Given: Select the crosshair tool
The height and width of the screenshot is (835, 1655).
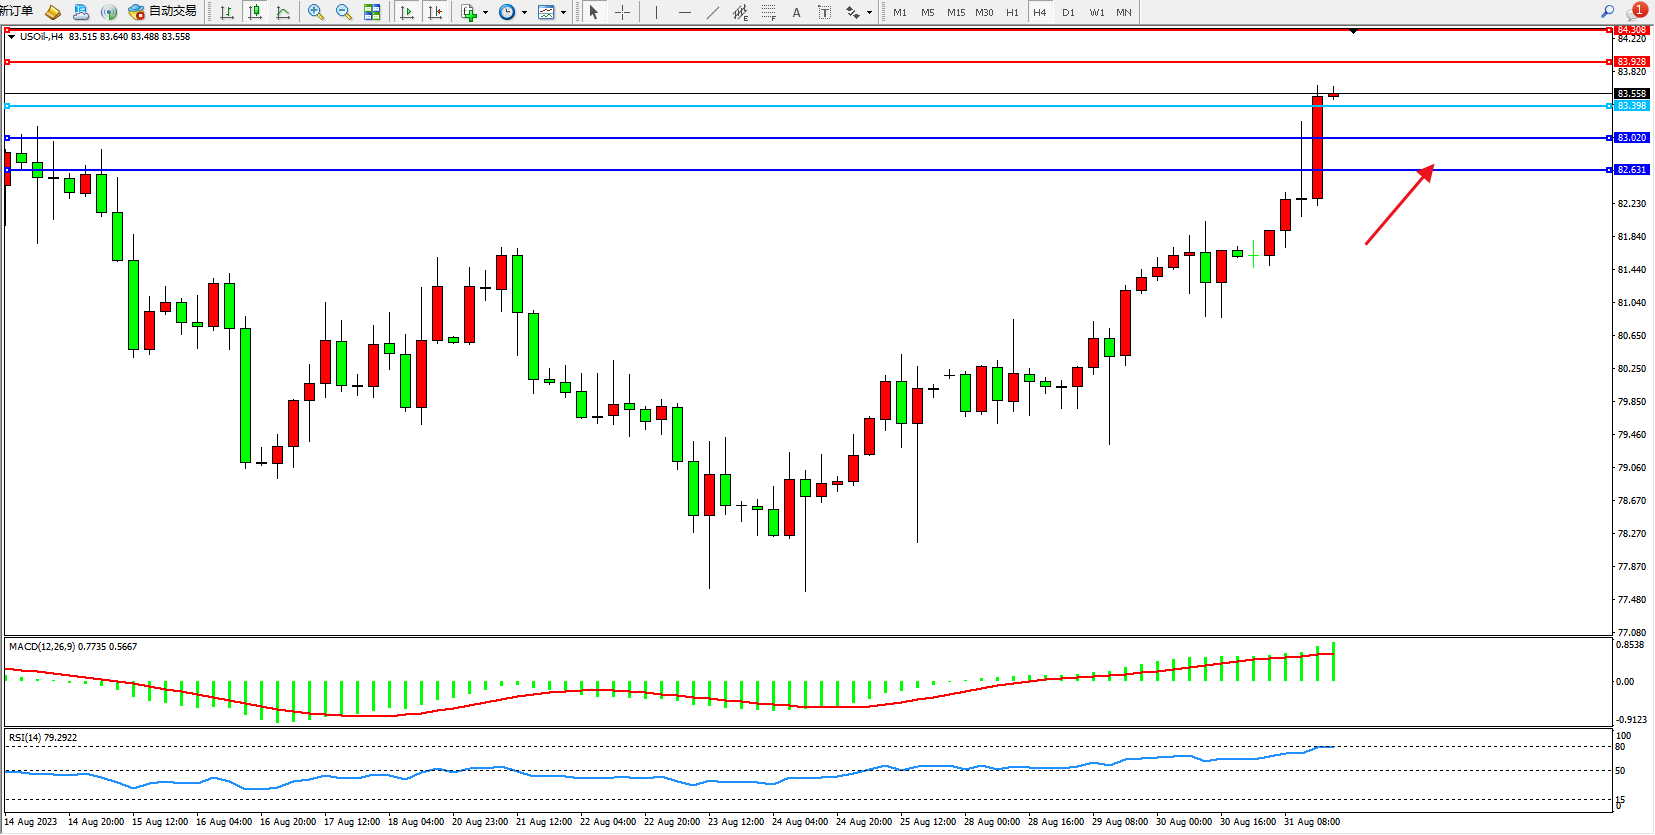Looking at the screenshot, I should 622,12.
